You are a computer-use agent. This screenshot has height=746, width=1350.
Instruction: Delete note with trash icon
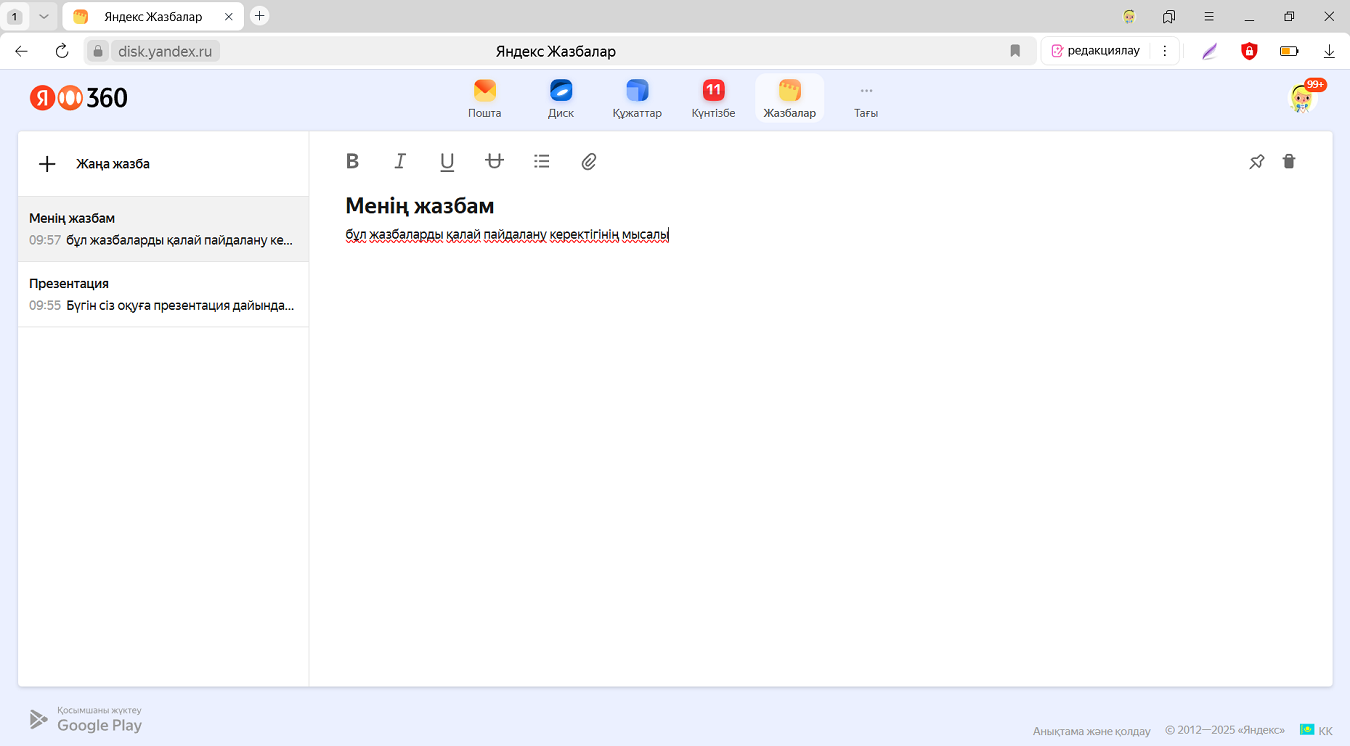[x=1289, y=161]
